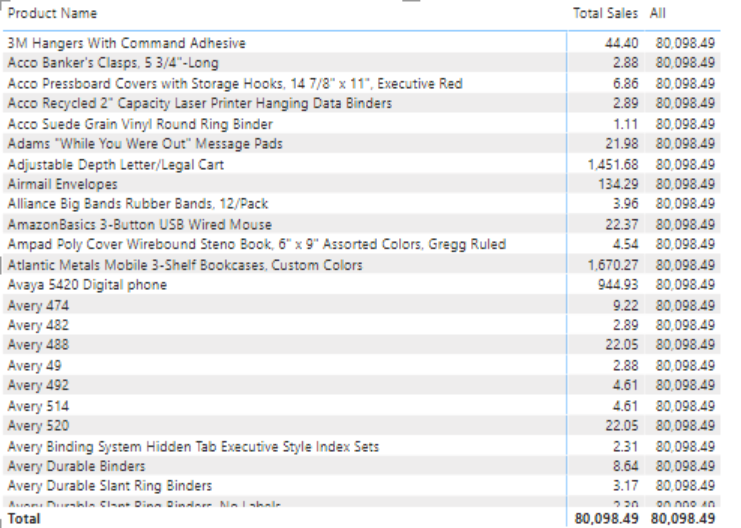Viewport: 741px width, 528px height.
Task: Sort by the Product Name column header
Action: click(x=52, y=13)
